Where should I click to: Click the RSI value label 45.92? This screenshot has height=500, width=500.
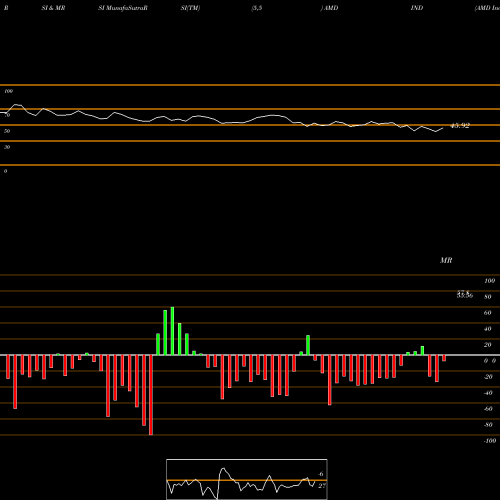[x=460, y=126]
